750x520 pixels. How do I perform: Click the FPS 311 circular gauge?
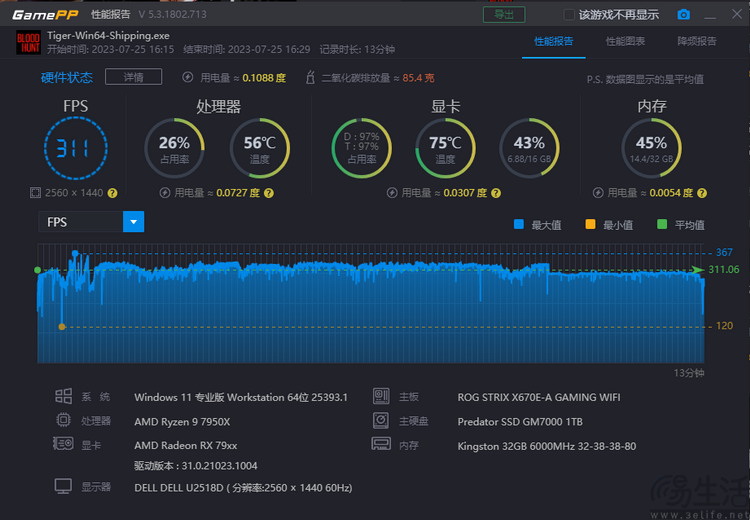click(76, 148)
